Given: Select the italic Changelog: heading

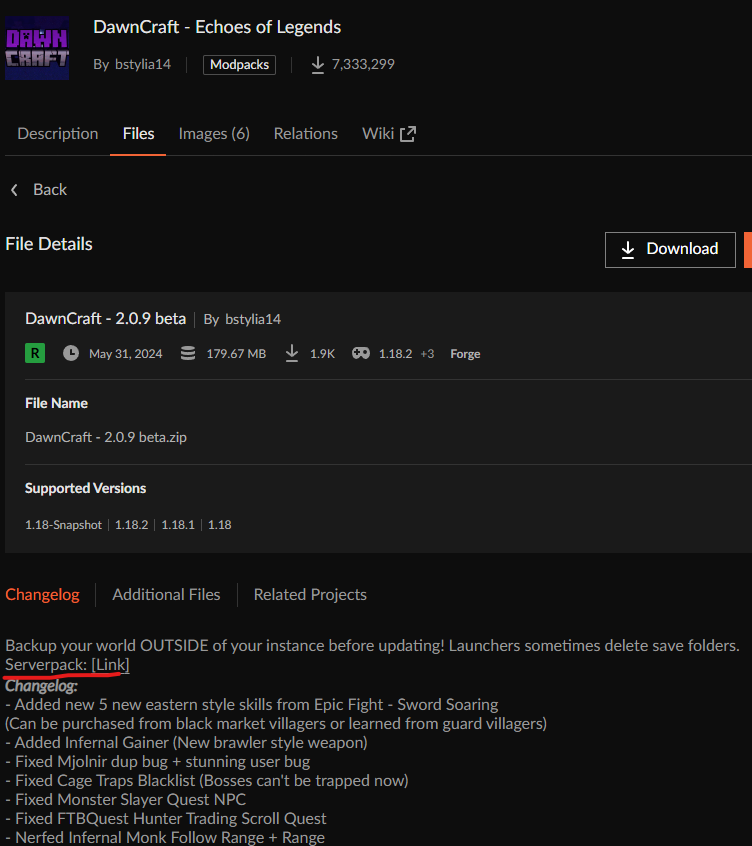Looking at the screenshot, I should [42, 686].
